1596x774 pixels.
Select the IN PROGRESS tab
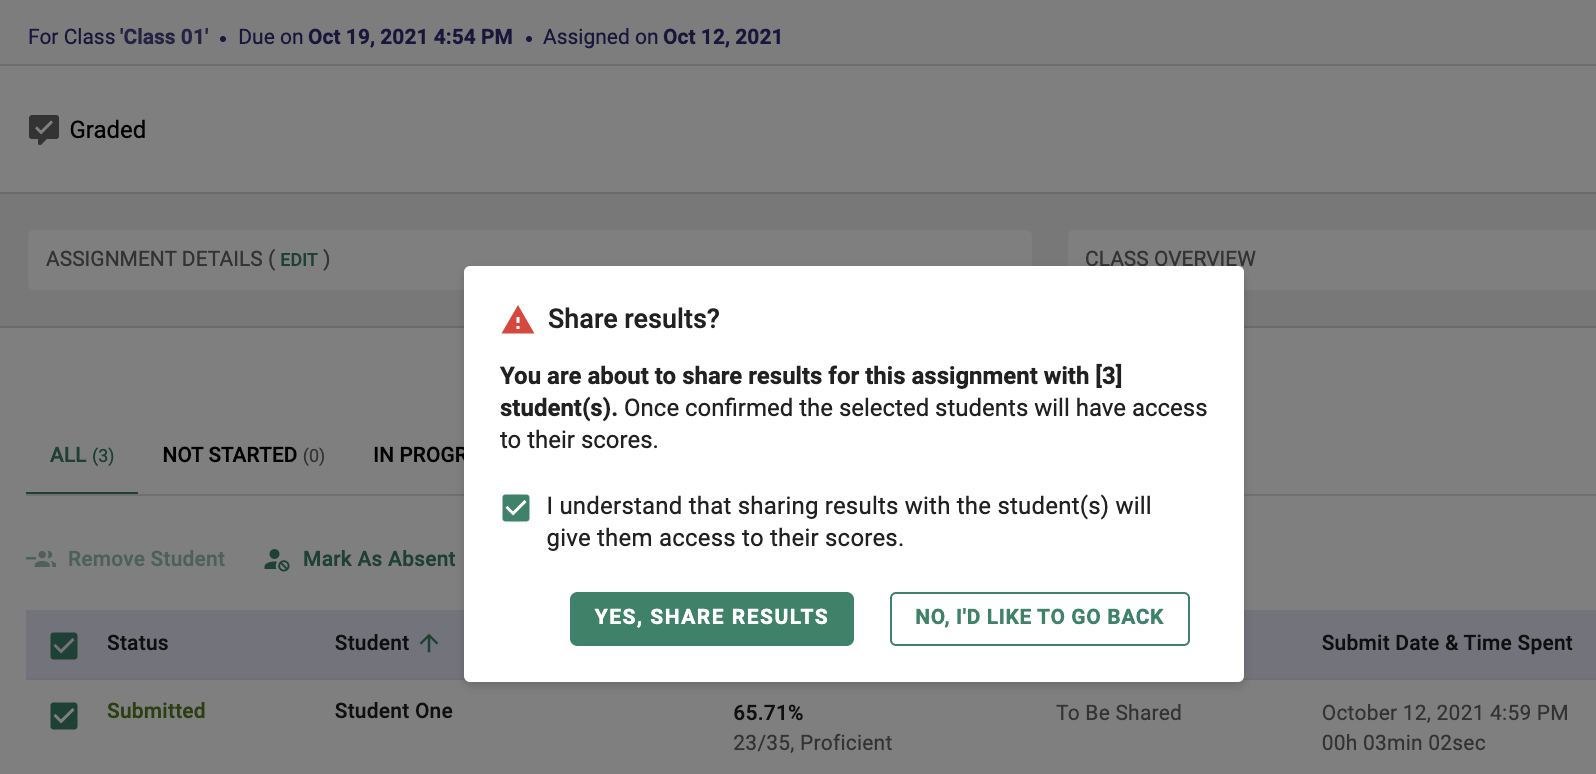418,456
